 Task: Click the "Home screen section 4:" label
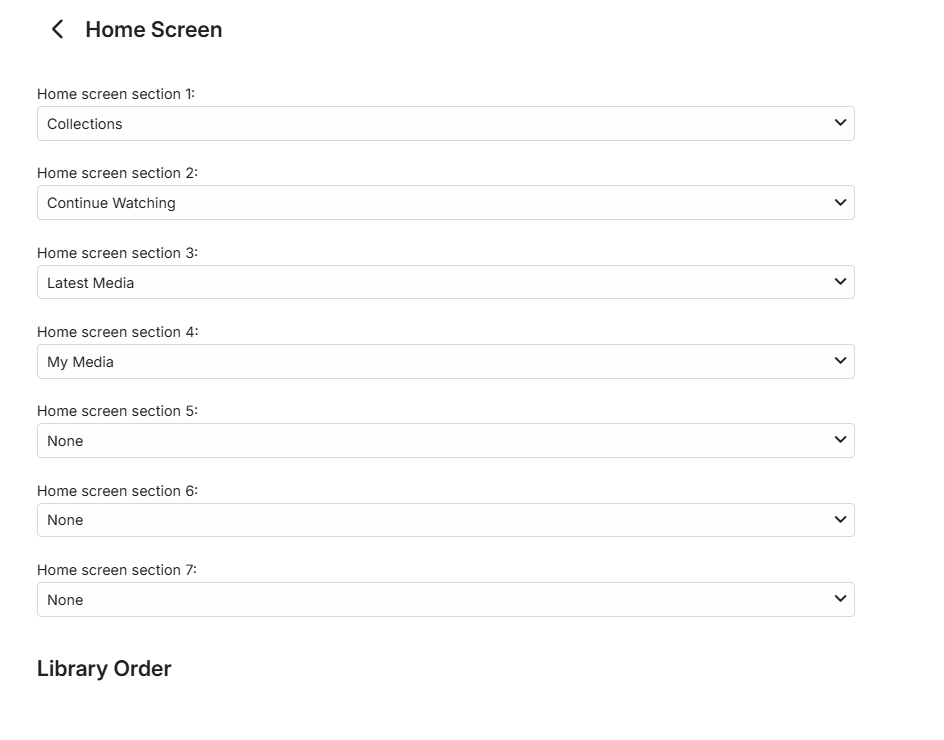(117, 332)
